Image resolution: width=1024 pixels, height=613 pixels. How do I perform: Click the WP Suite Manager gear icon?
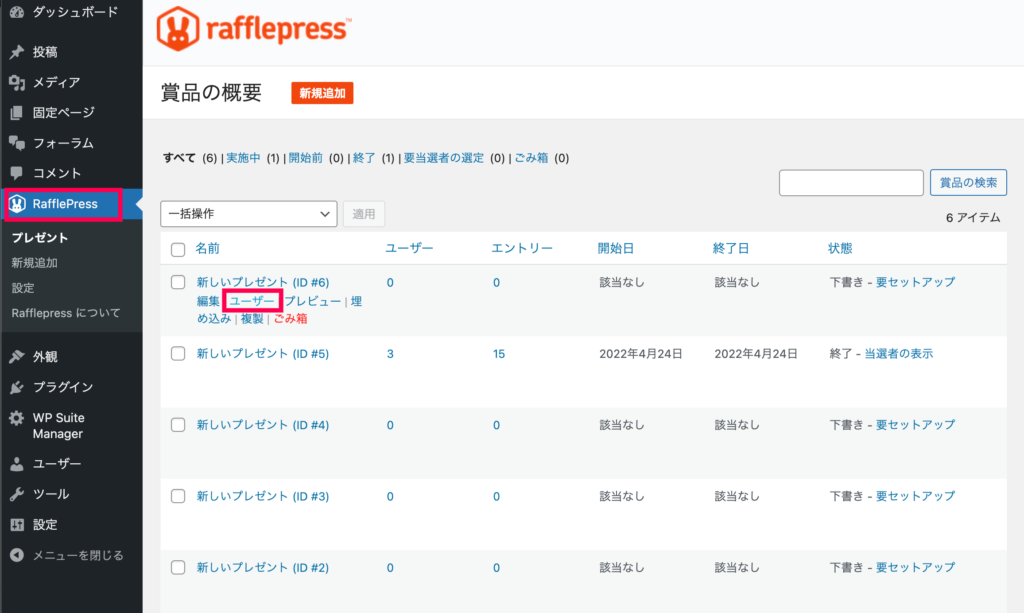(17, 418)
